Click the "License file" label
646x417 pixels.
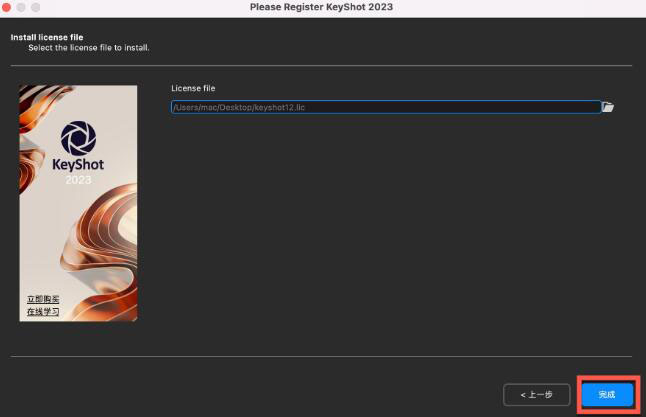point(193,88)
